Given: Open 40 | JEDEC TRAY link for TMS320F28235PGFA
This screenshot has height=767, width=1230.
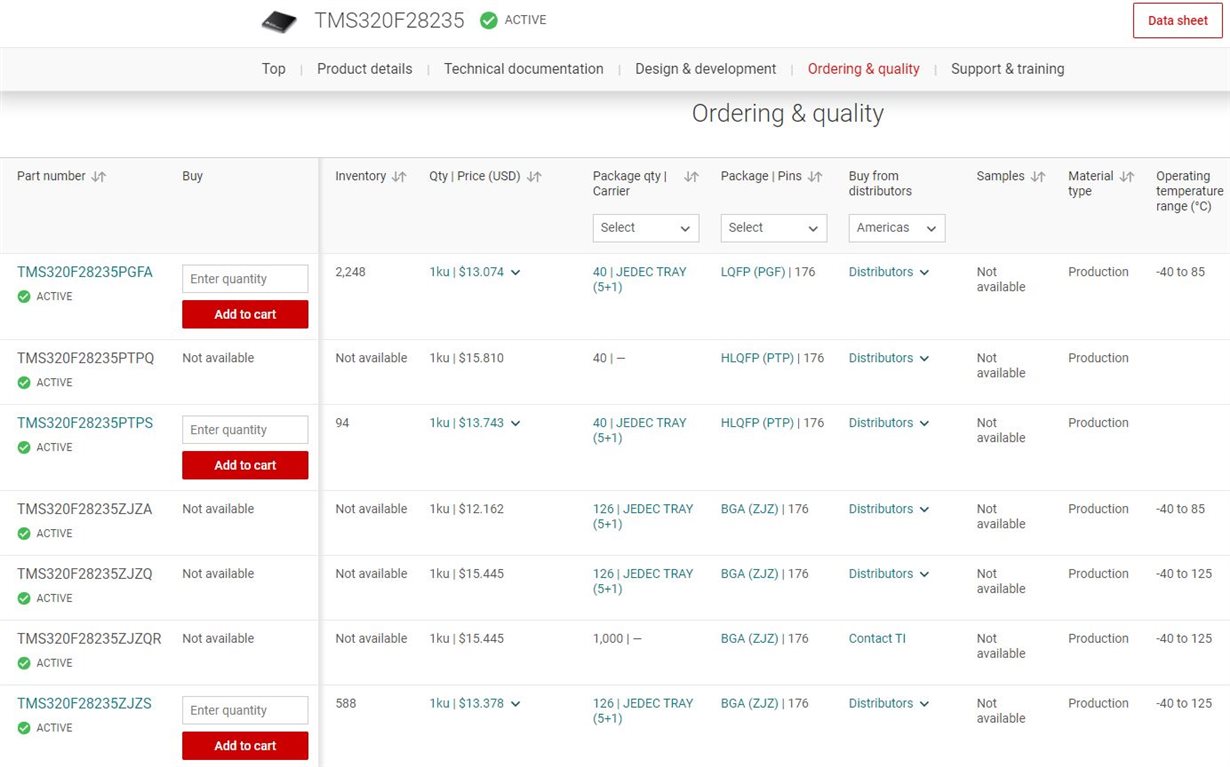Looking at the screenshot, I should (x=640, y=279).
